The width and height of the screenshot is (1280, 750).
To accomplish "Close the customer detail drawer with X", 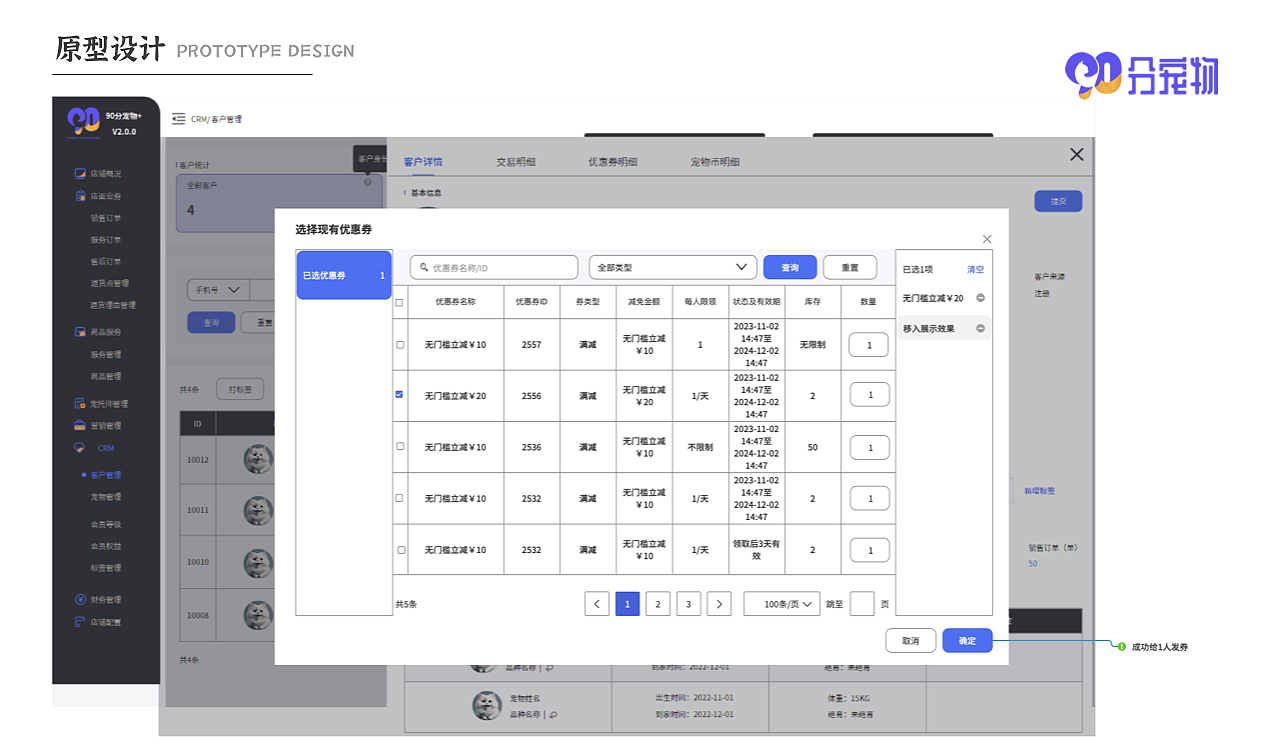I will click(x=1076, y=154).
